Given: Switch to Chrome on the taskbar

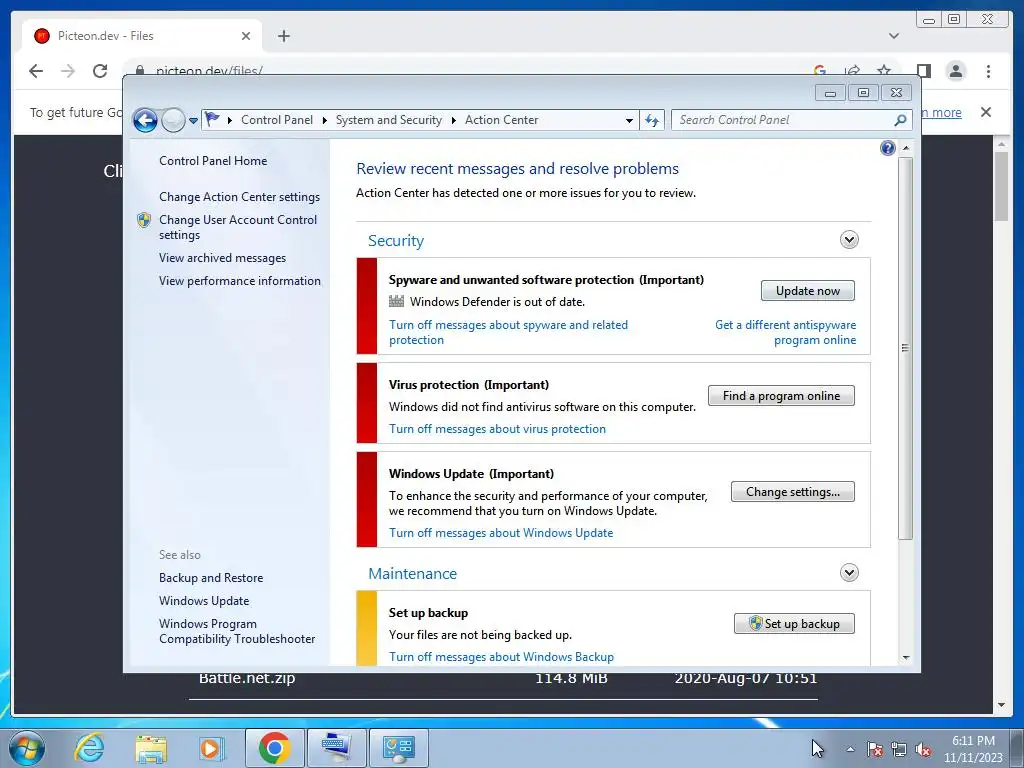Looking at the screenshot, I should pyautogui.click(x=274, y=748).
